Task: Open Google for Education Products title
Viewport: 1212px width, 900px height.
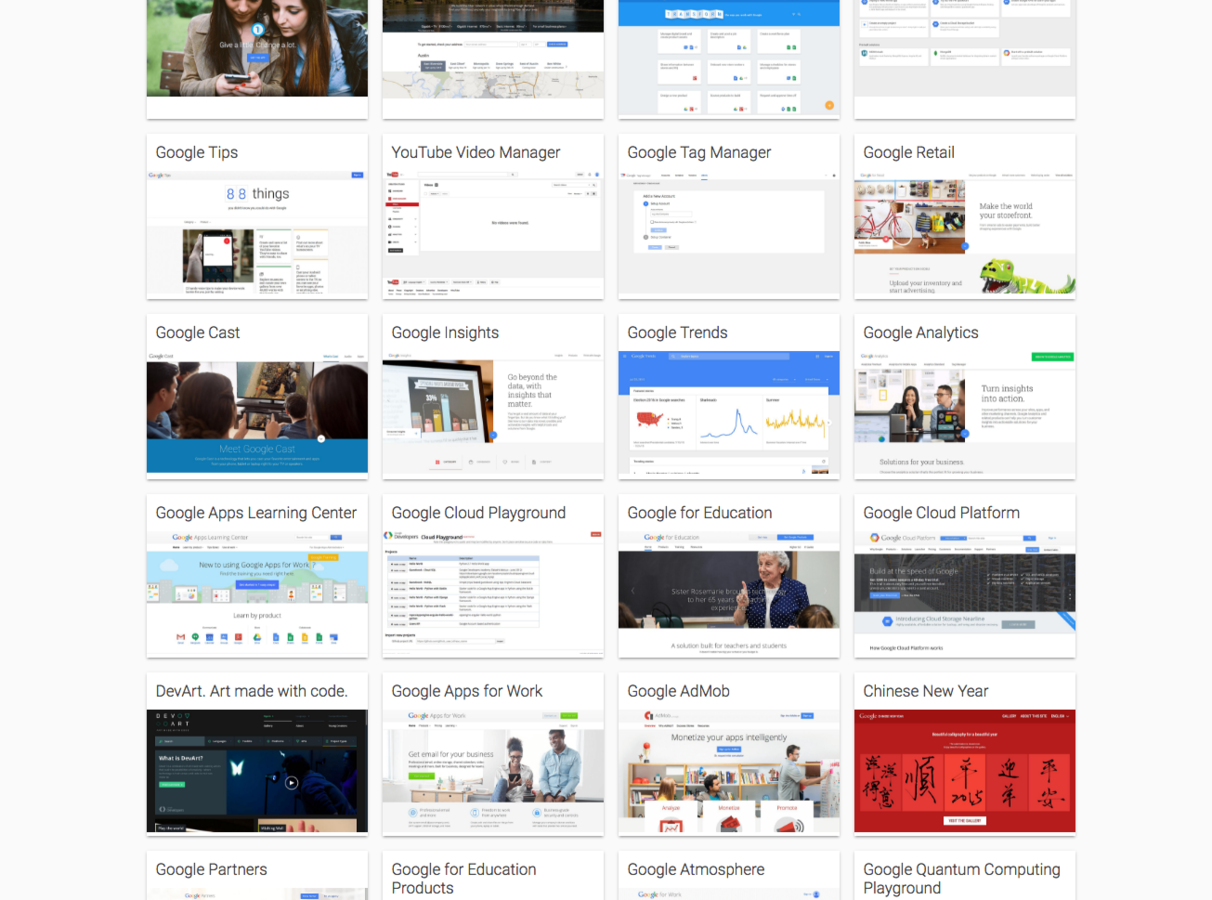Action: [464, 879]
